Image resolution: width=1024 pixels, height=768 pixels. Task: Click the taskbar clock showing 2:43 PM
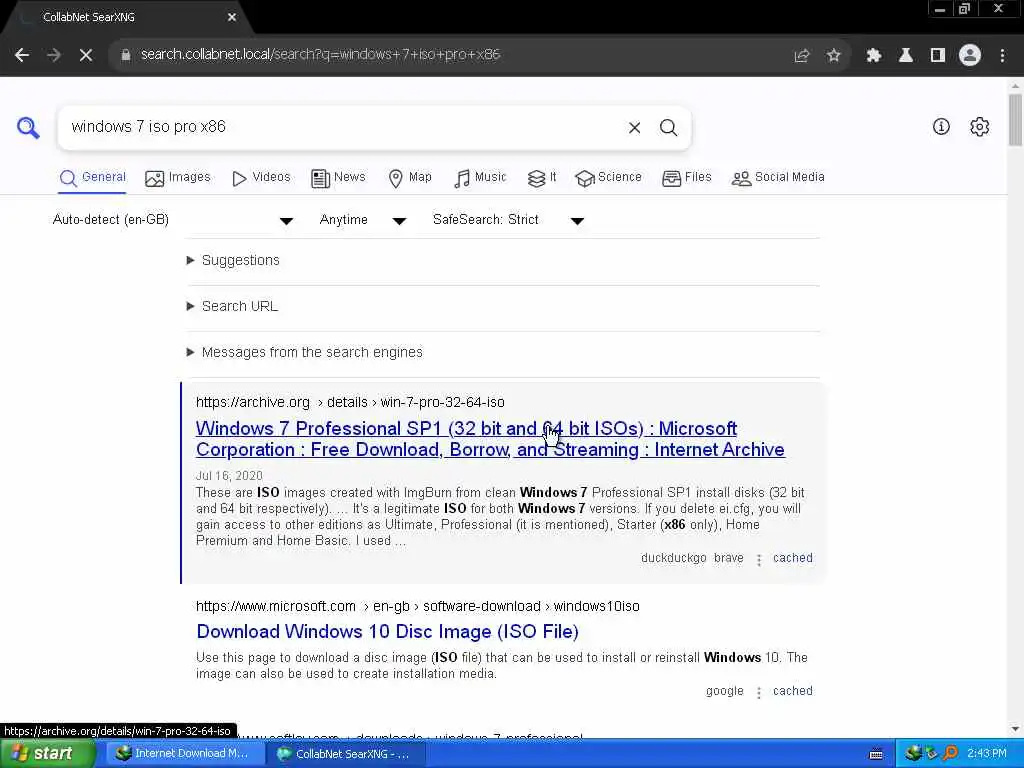[x=987, y=754]
